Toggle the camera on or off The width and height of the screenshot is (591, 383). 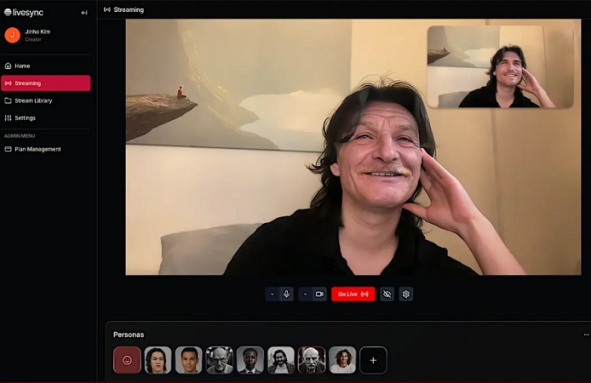point(320,294)
